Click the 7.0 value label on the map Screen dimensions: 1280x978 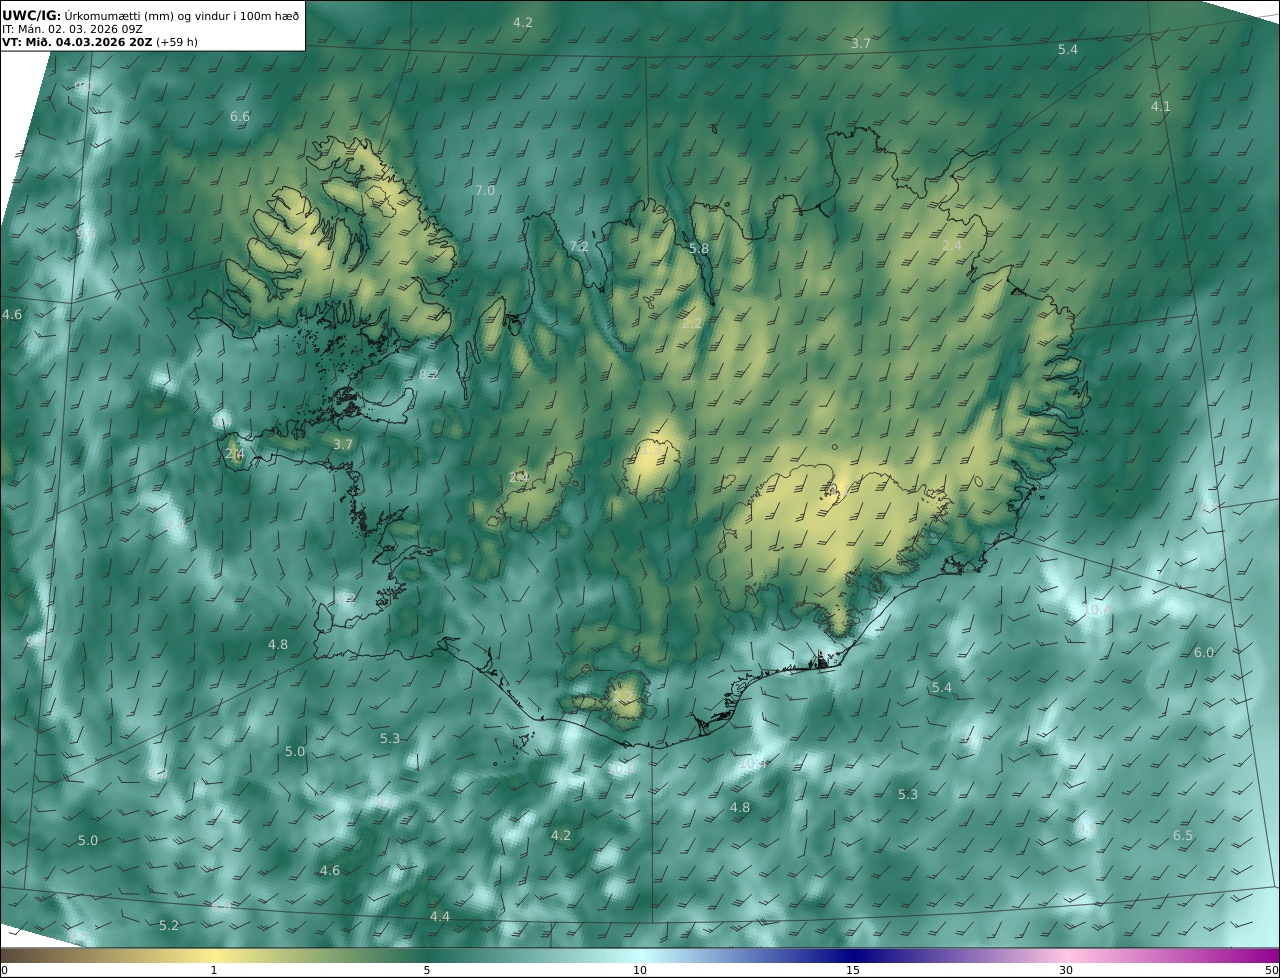click(485, 190)
